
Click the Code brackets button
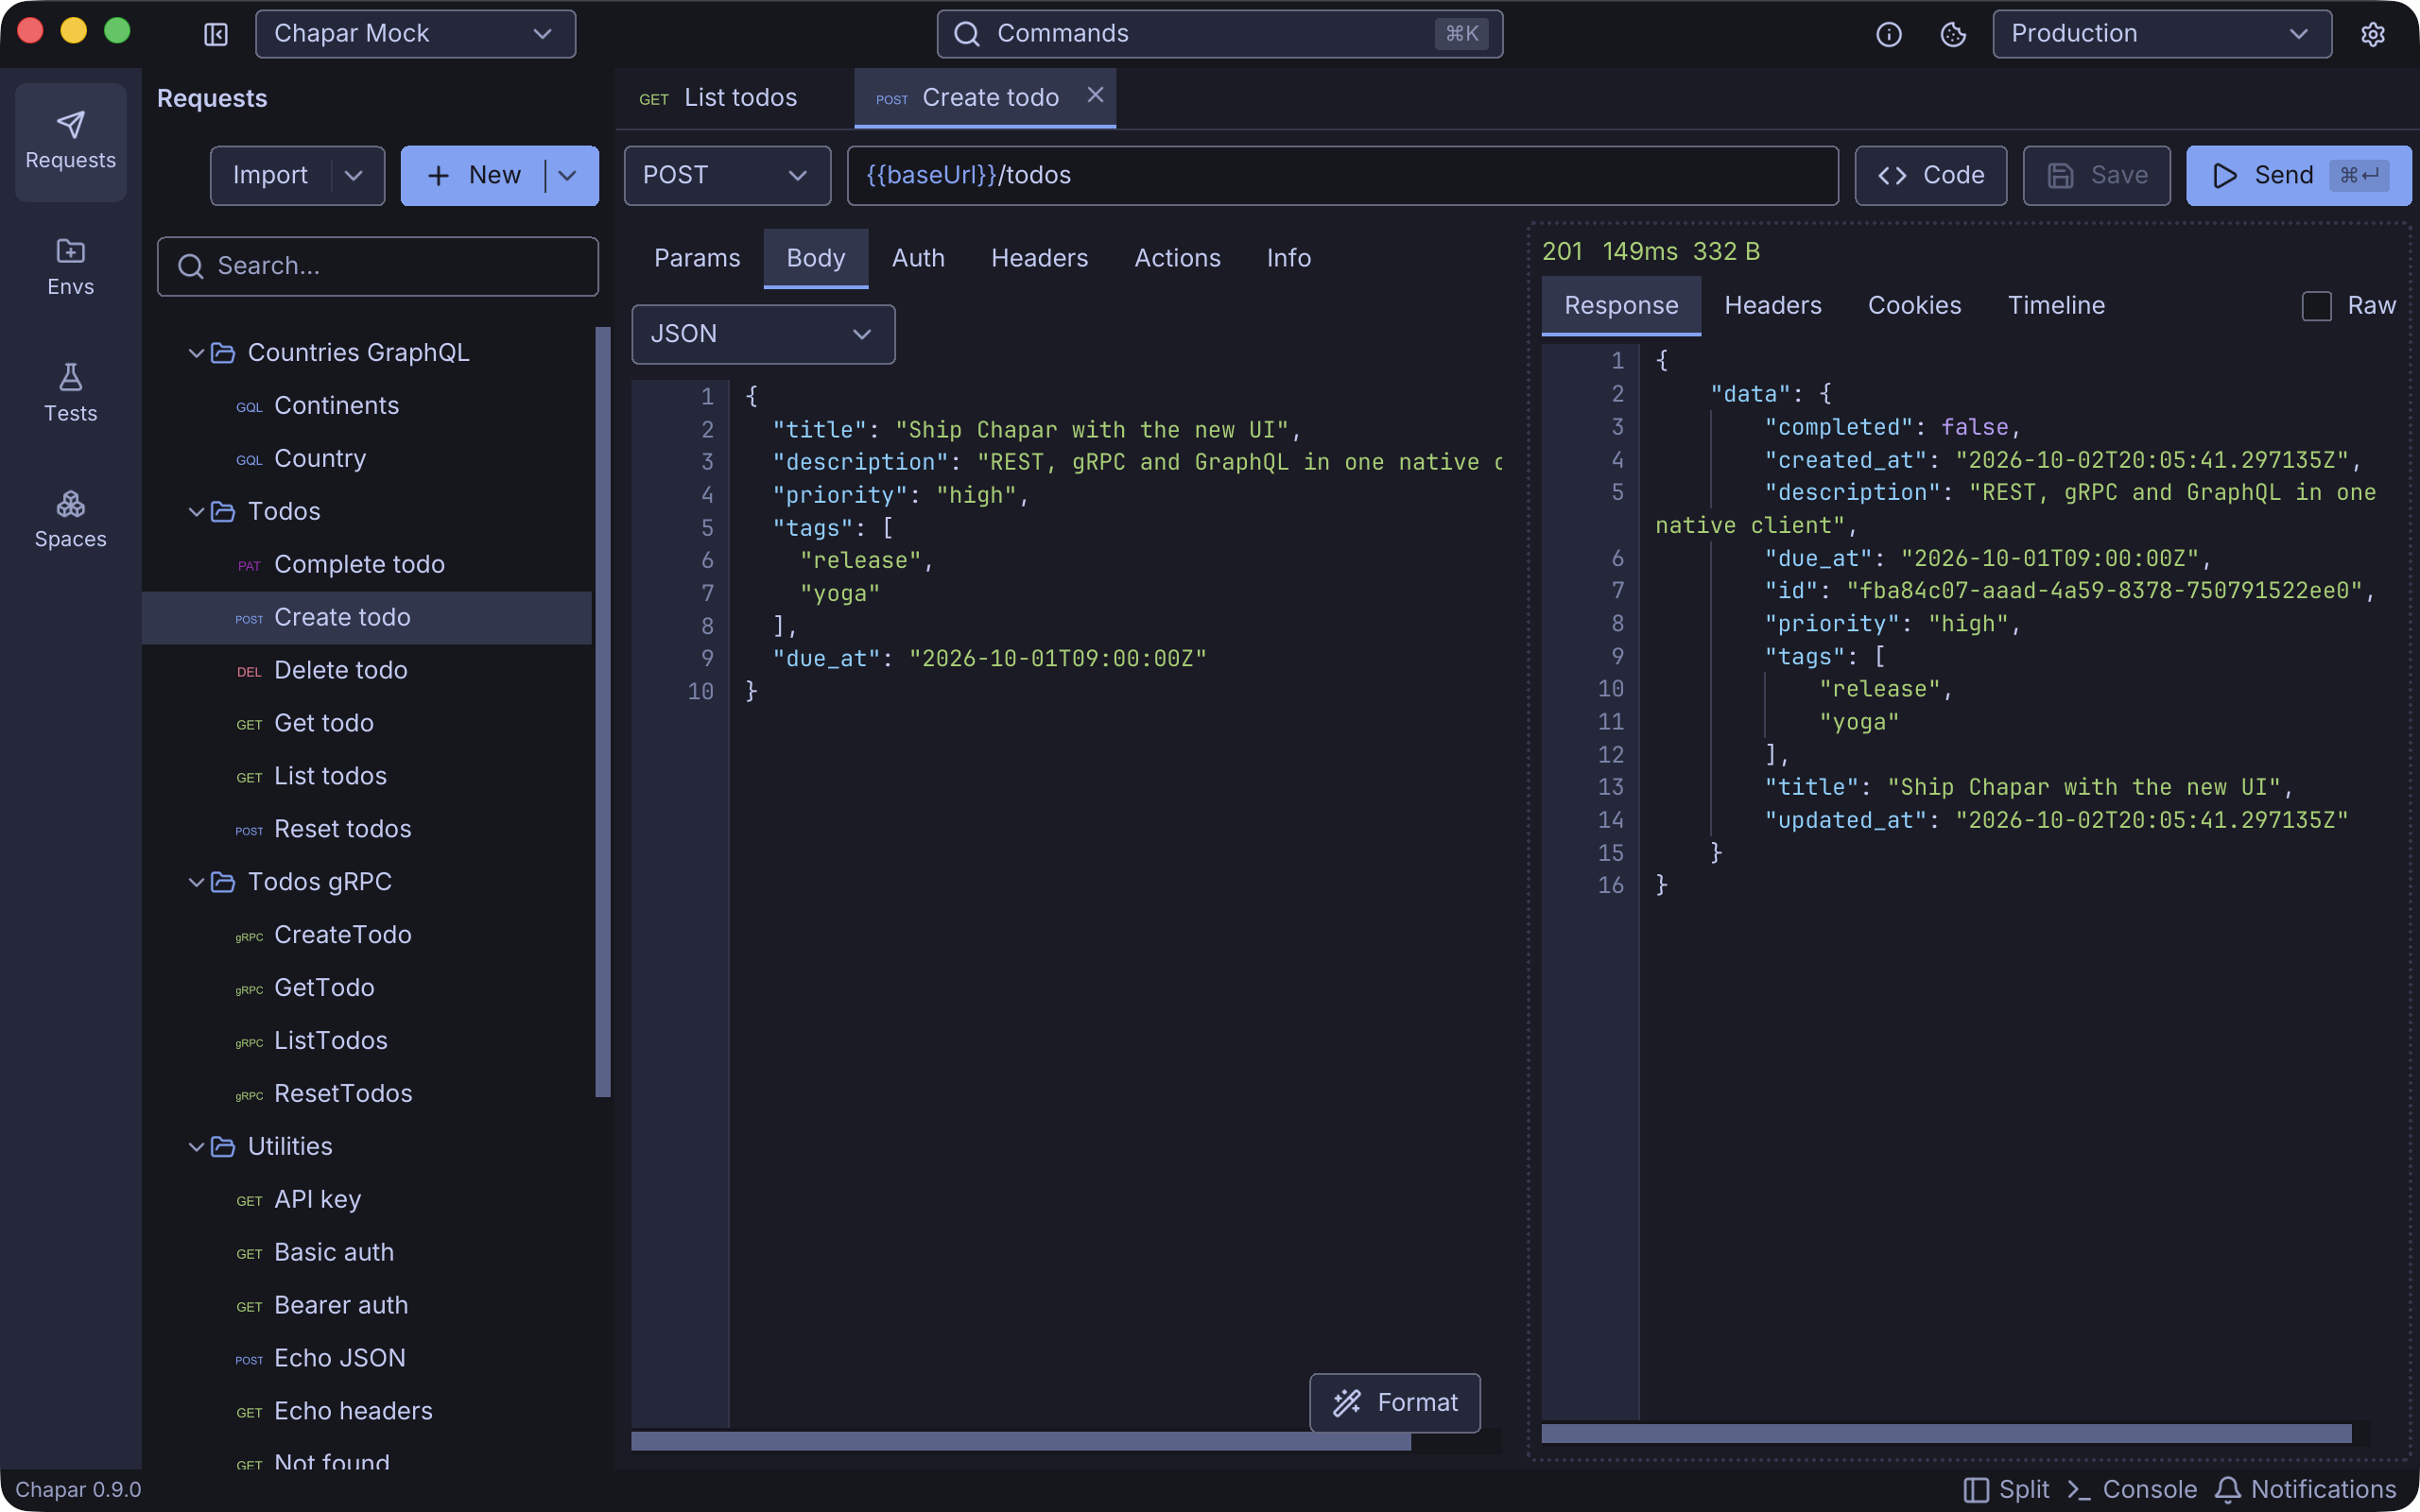[x=1930, y=175]
